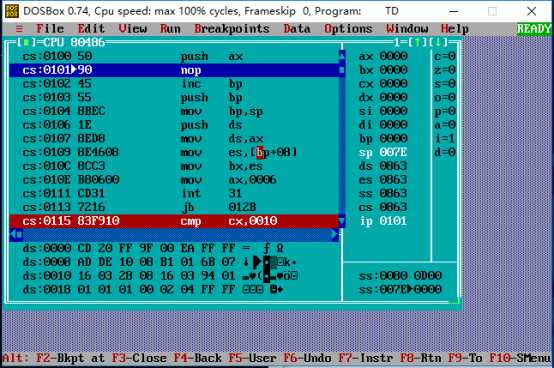554x368 pixels.
Task: Select instruction cs:0106 push ds
Action: (174, 125)
